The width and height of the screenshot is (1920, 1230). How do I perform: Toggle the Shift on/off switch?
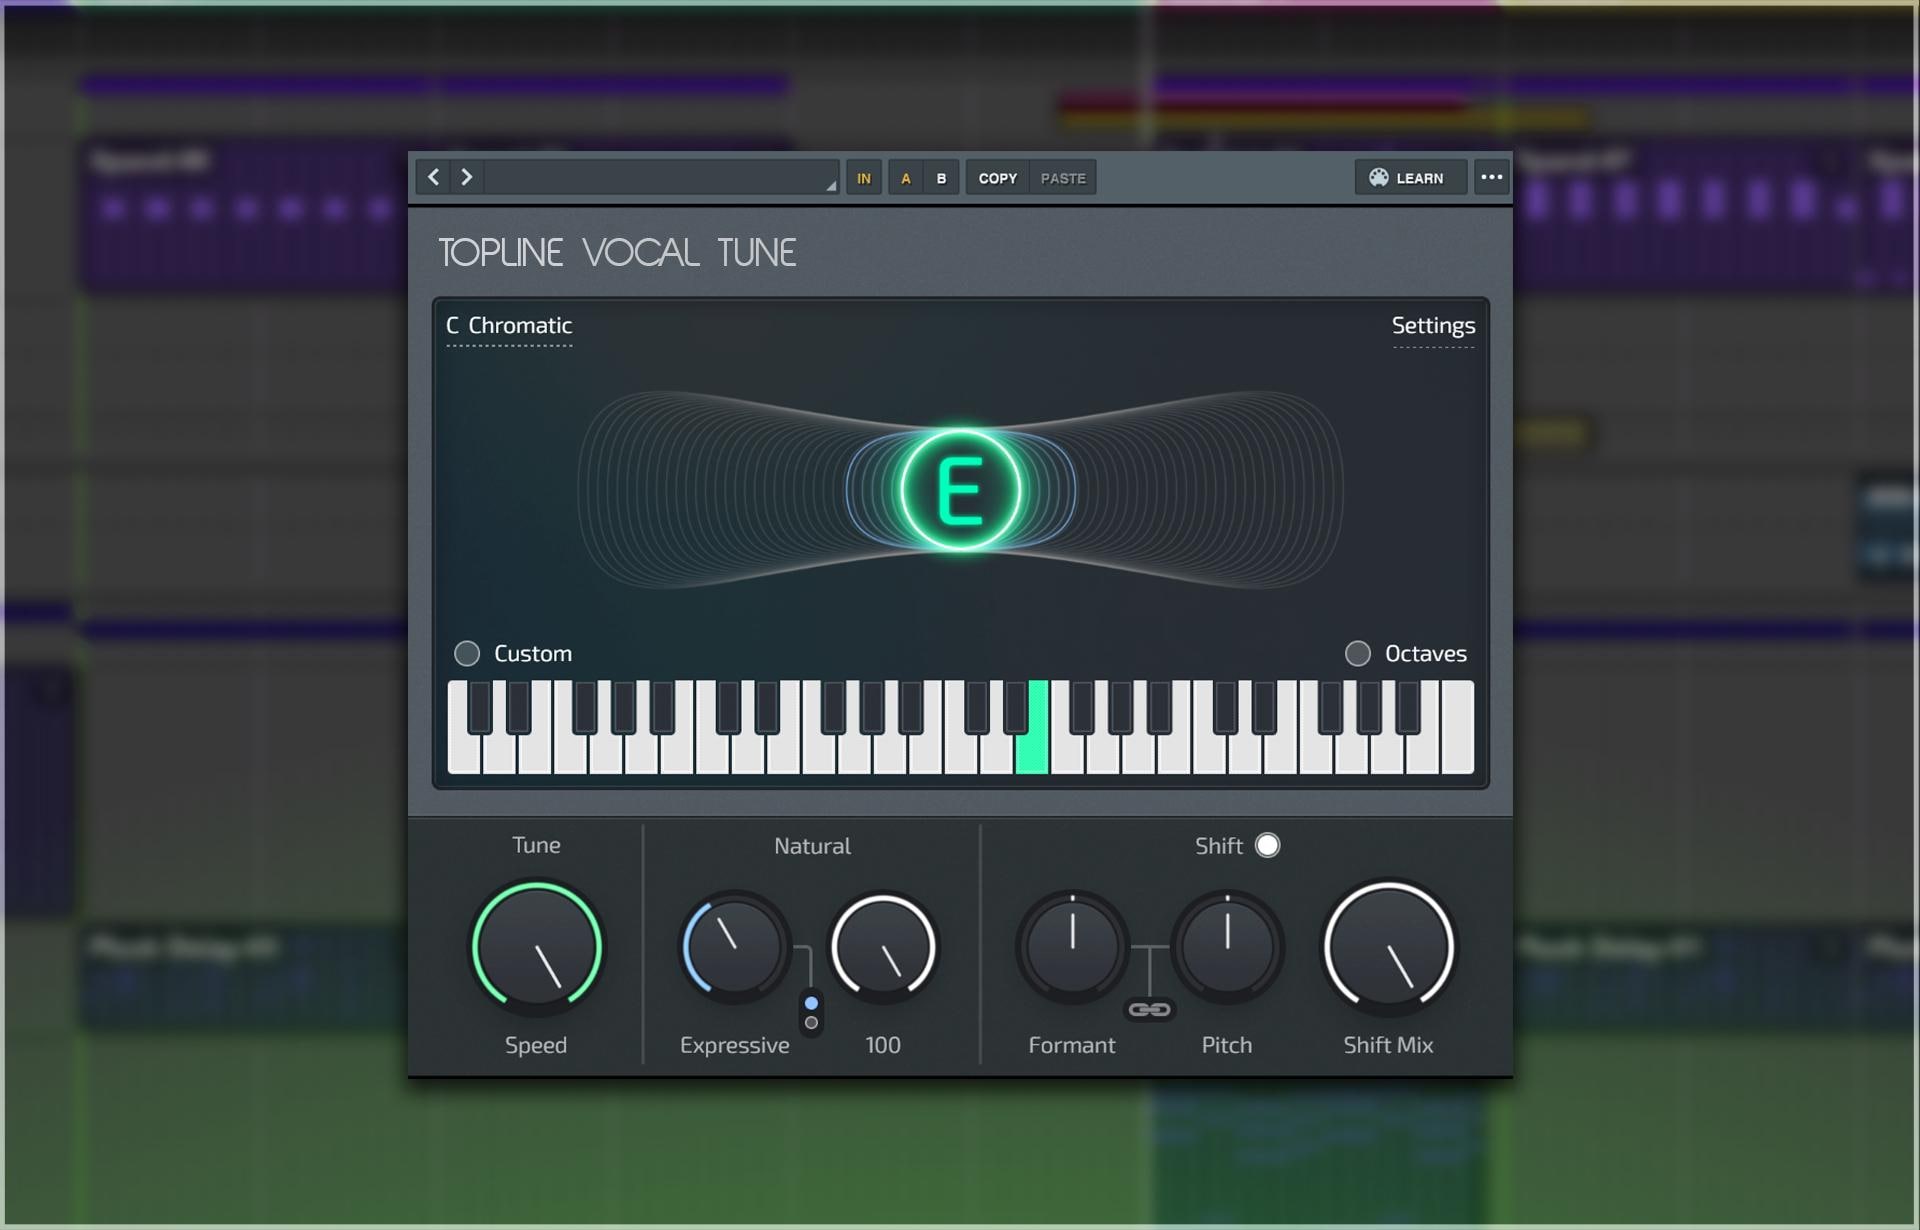point(1267,845)
